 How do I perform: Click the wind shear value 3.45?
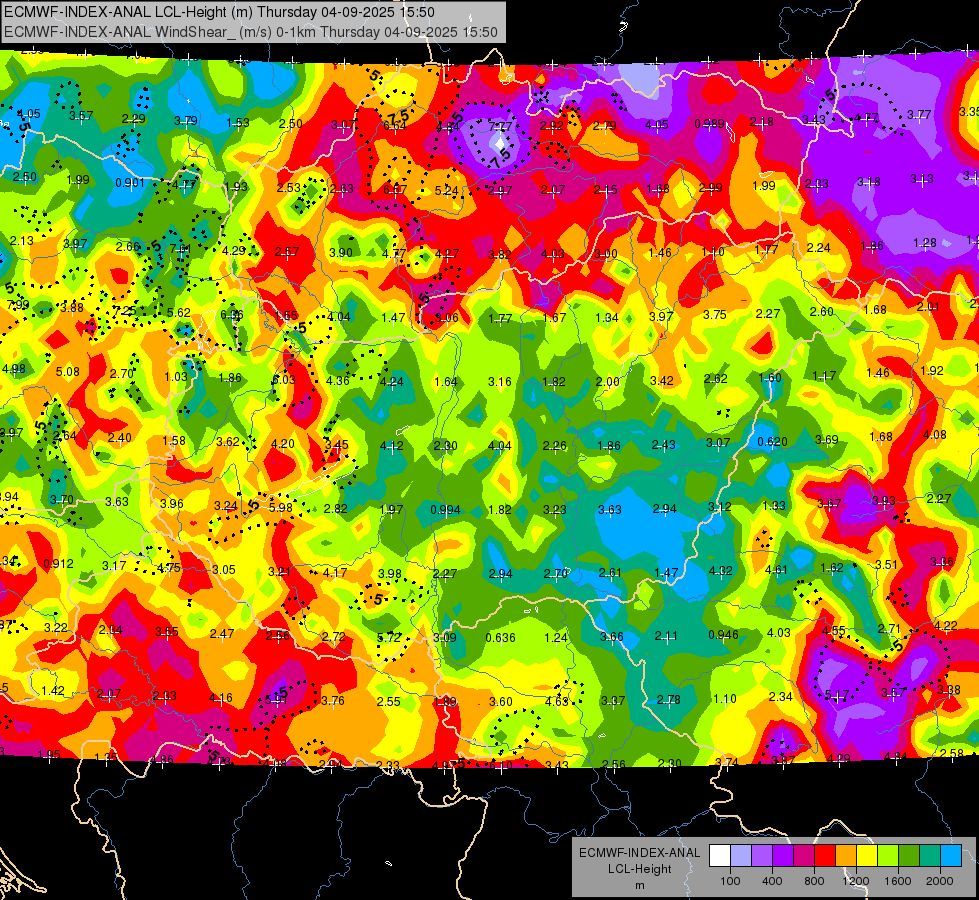(x=337, y=445)
